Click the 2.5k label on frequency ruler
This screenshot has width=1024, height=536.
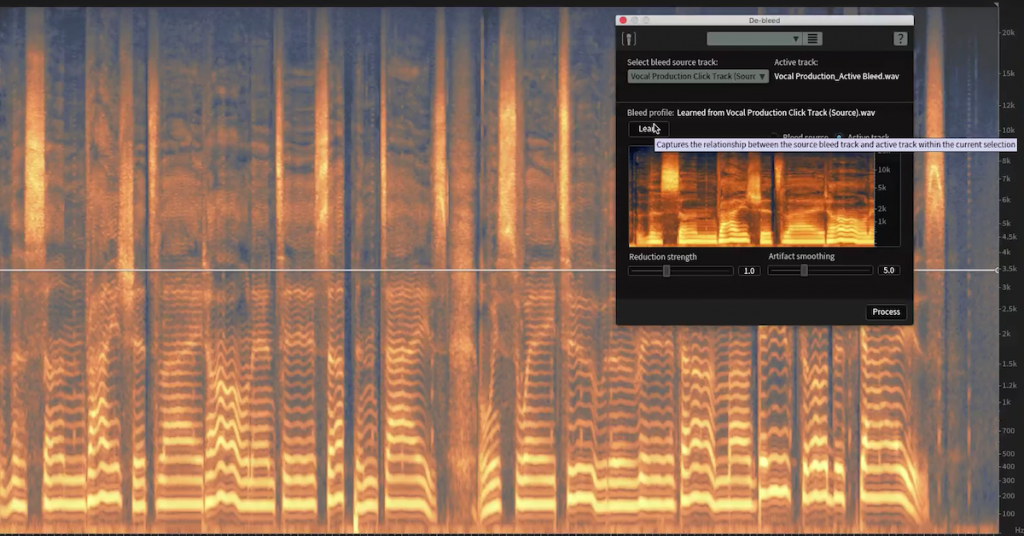pyautogui.click(x=1010, y=309)
